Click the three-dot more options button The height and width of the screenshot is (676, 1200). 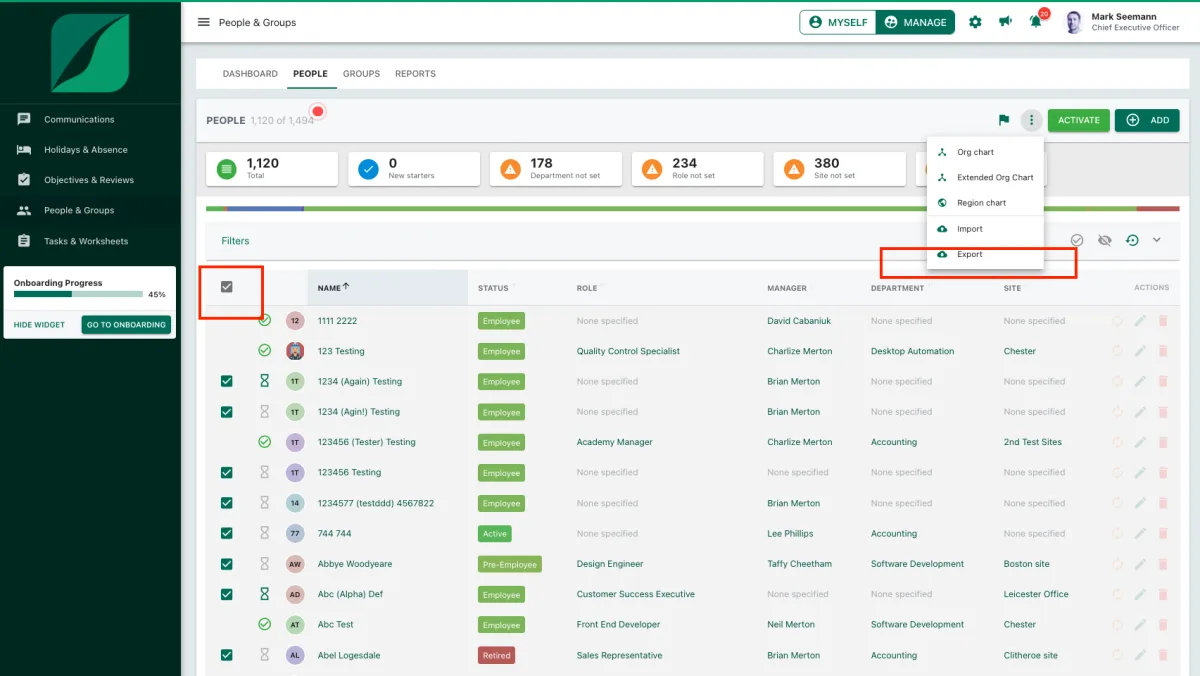[1031, 120]
